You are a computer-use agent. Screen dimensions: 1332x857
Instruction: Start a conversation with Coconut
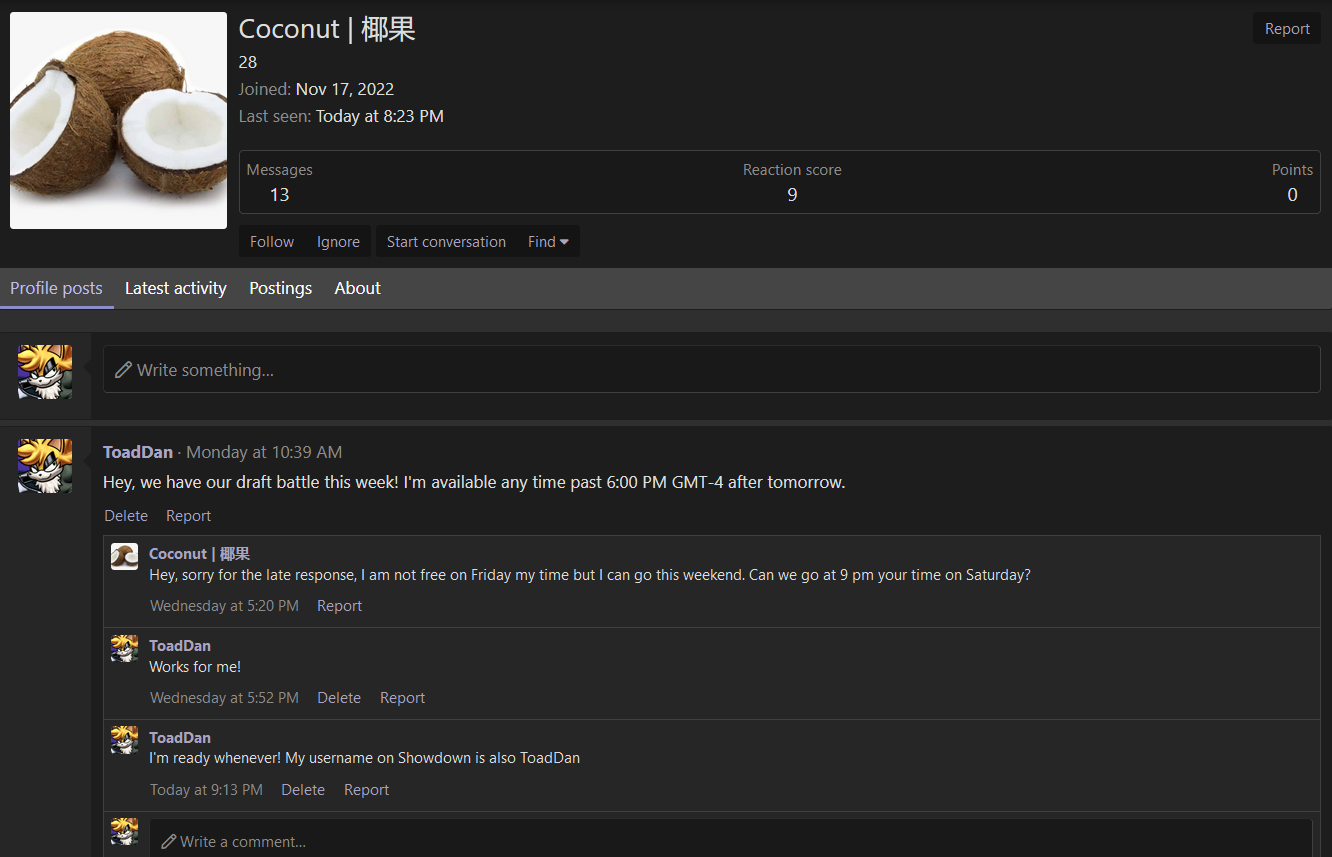[x=446, y=241]
